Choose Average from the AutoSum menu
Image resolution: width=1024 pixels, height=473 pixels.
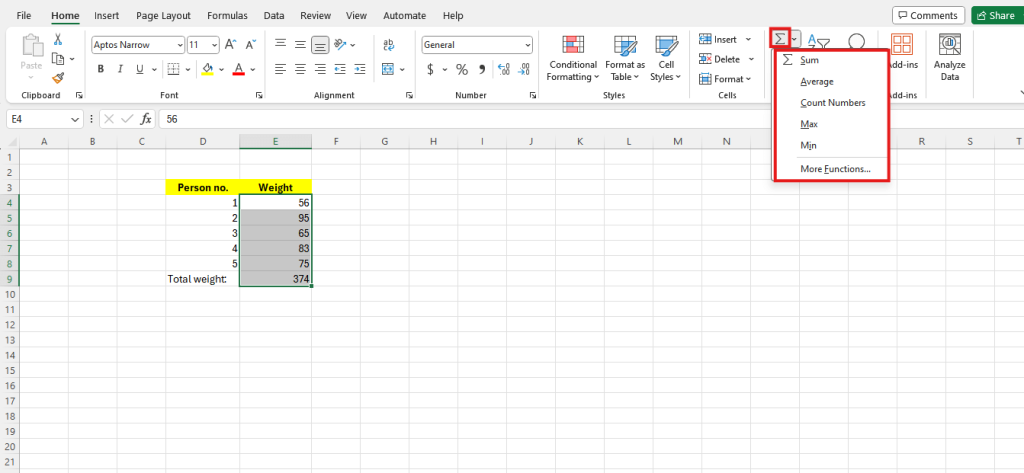817,82
